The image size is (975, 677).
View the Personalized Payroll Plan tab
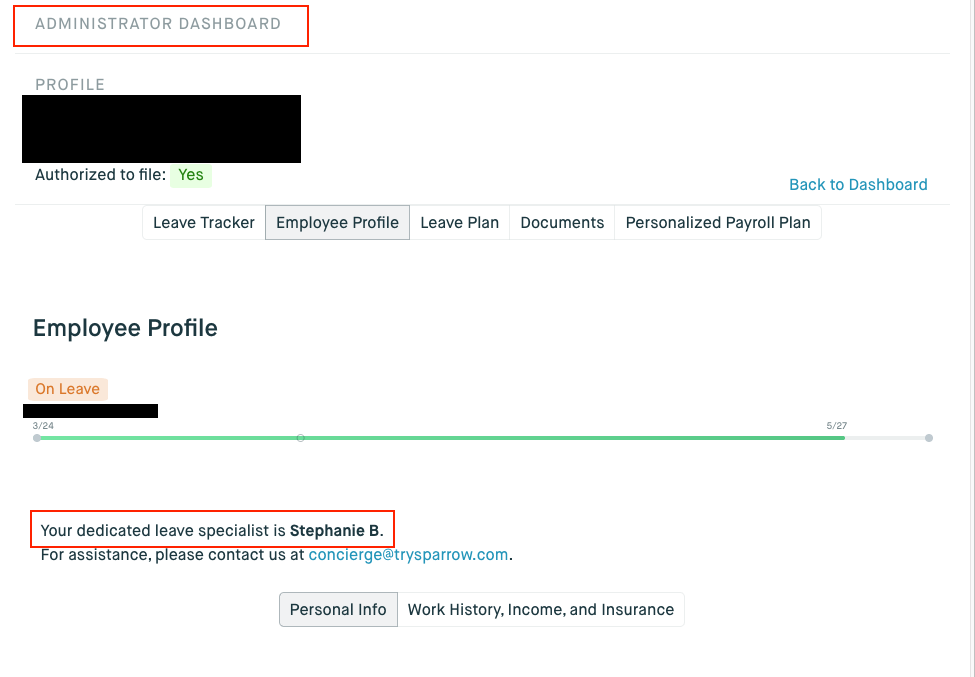pos(718,223)
